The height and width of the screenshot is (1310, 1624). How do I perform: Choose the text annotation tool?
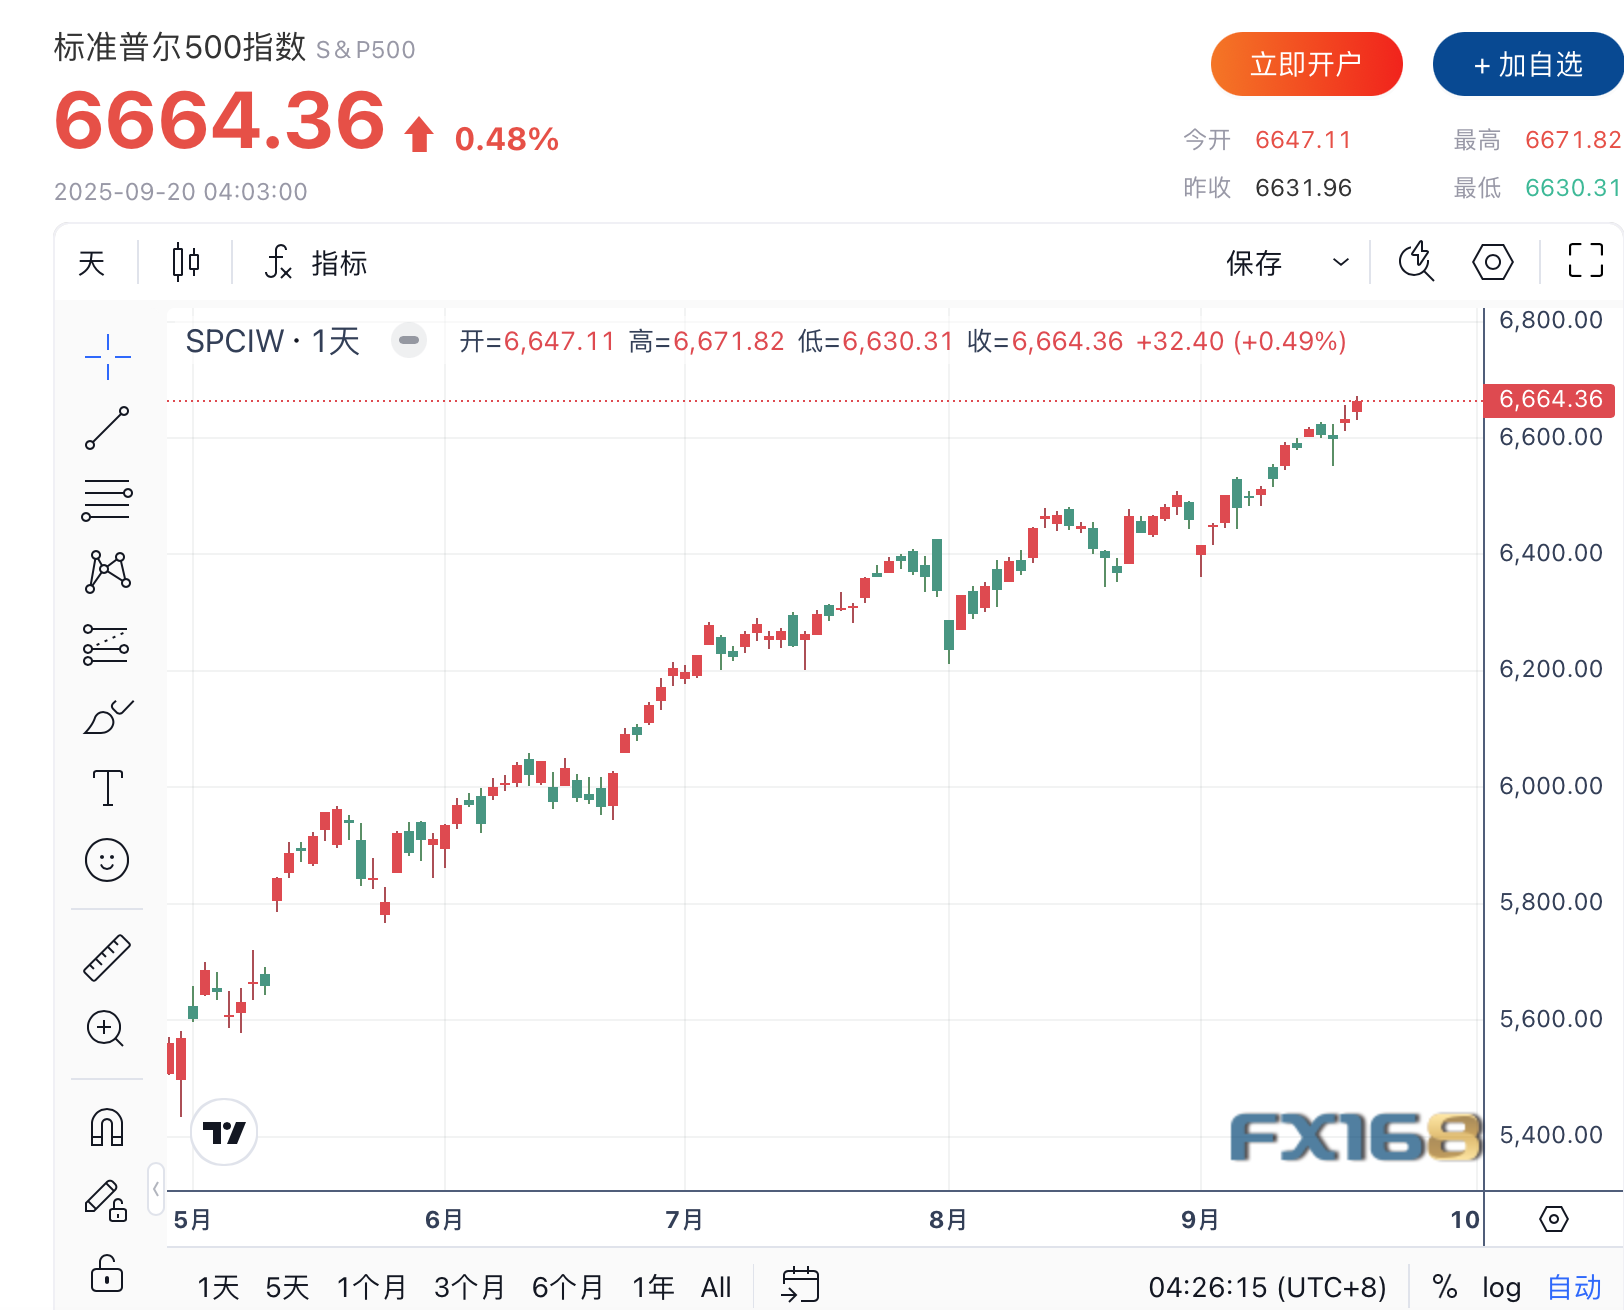[107, 788]
